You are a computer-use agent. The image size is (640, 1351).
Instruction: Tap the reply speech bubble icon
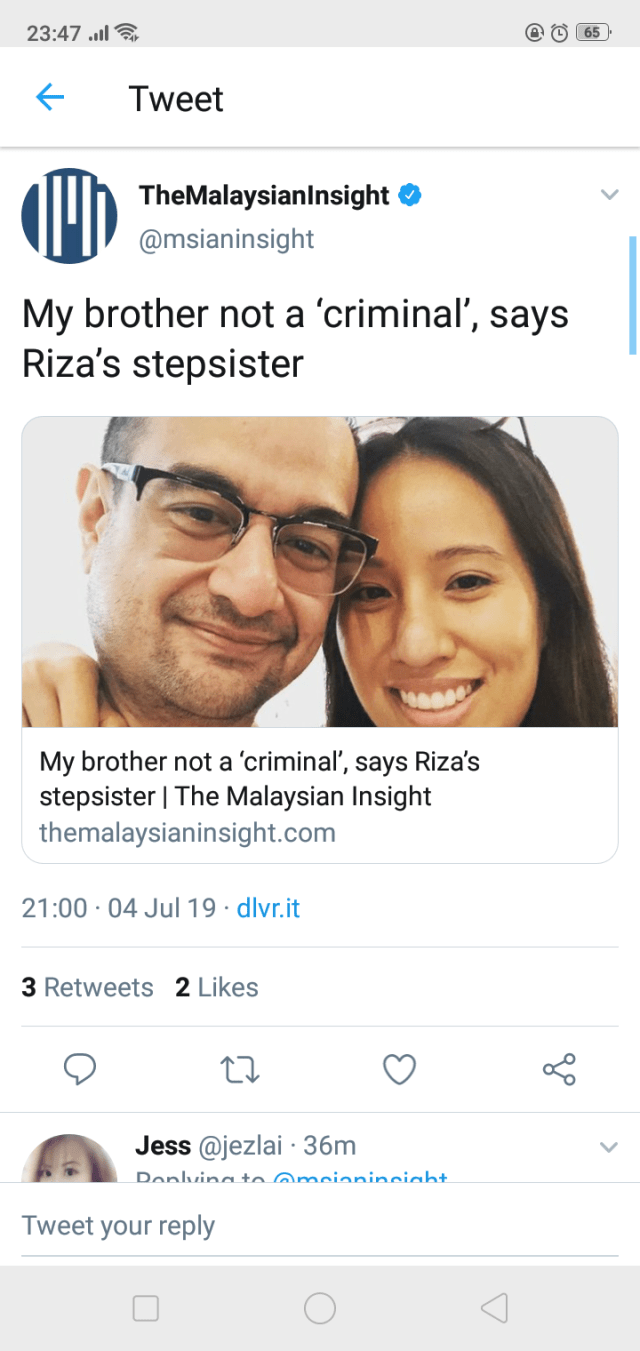tap(80, 1070)
